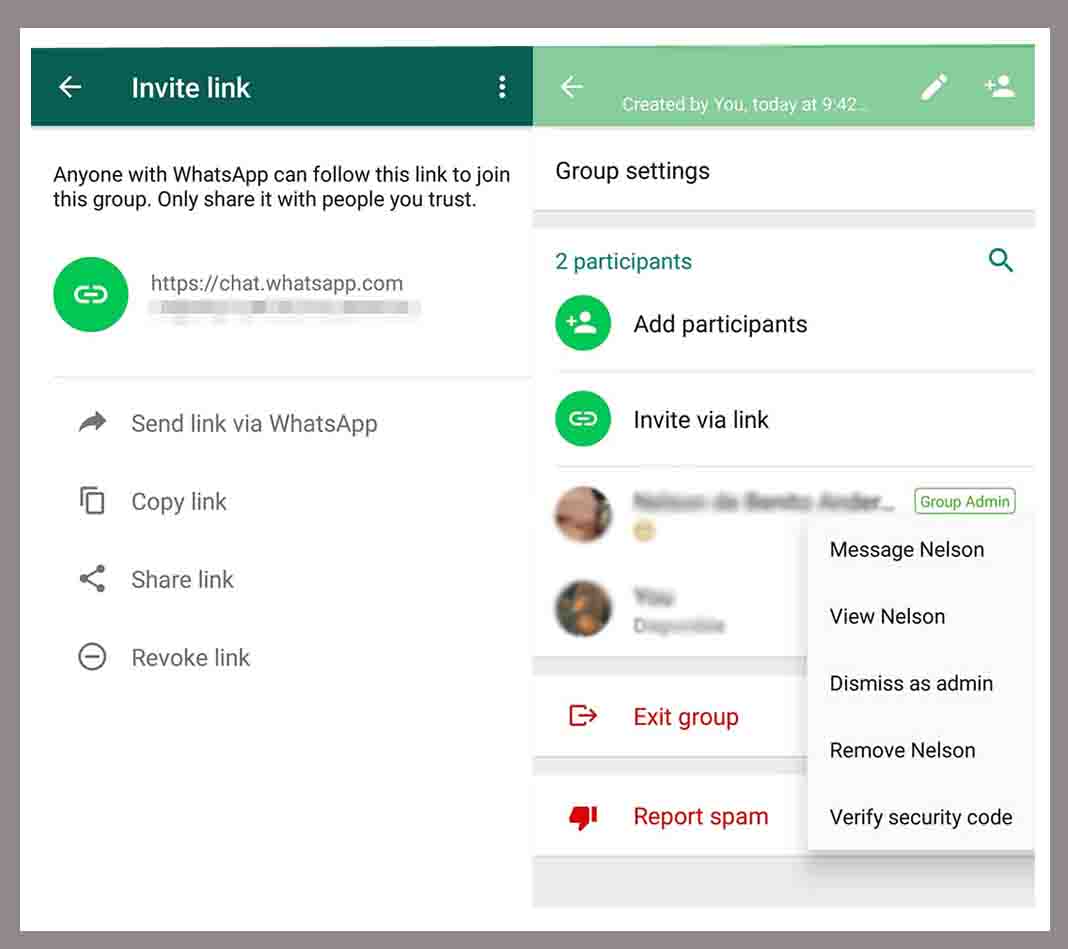Tap the Invite link title
Screen dimensions: 1068x949
click(191, 87)
